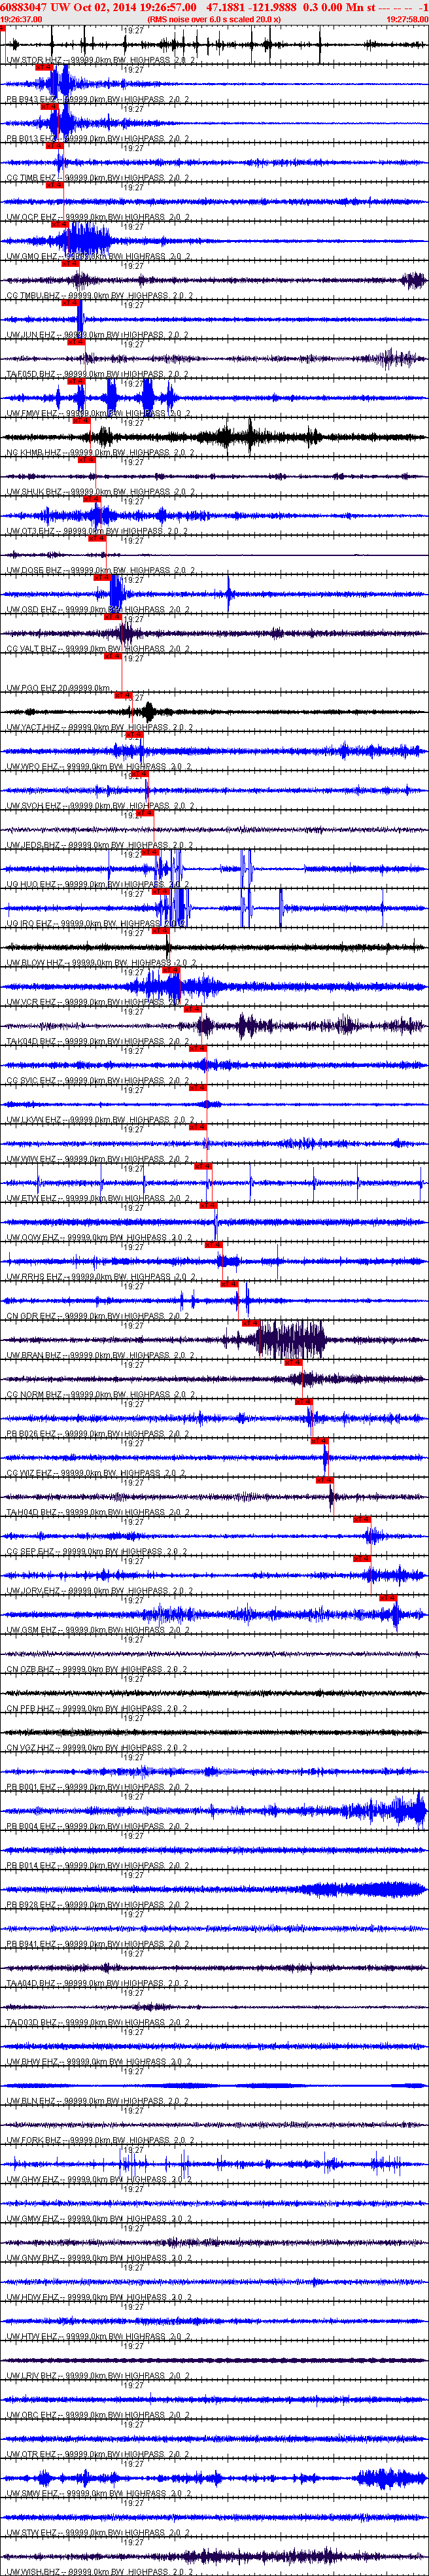Select the 'UW OT3 EHZ' station label
The image size is (429, 2576).
point(31,532)
